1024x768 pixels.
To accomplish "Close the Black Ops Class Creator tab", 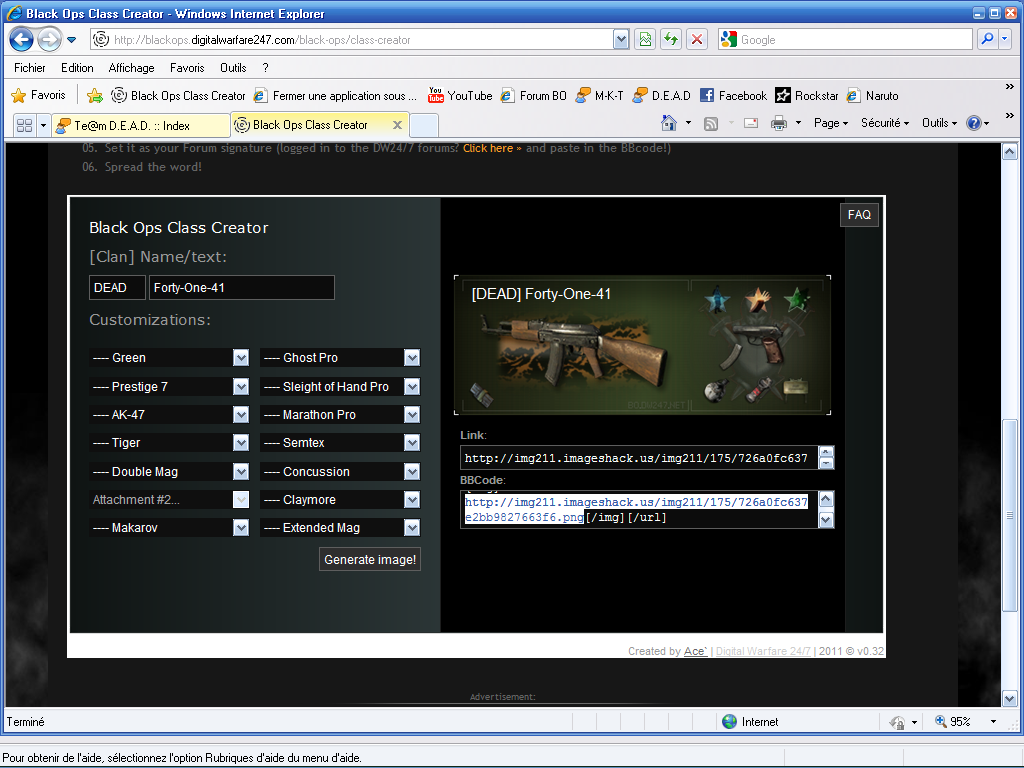I will point(397,125).
